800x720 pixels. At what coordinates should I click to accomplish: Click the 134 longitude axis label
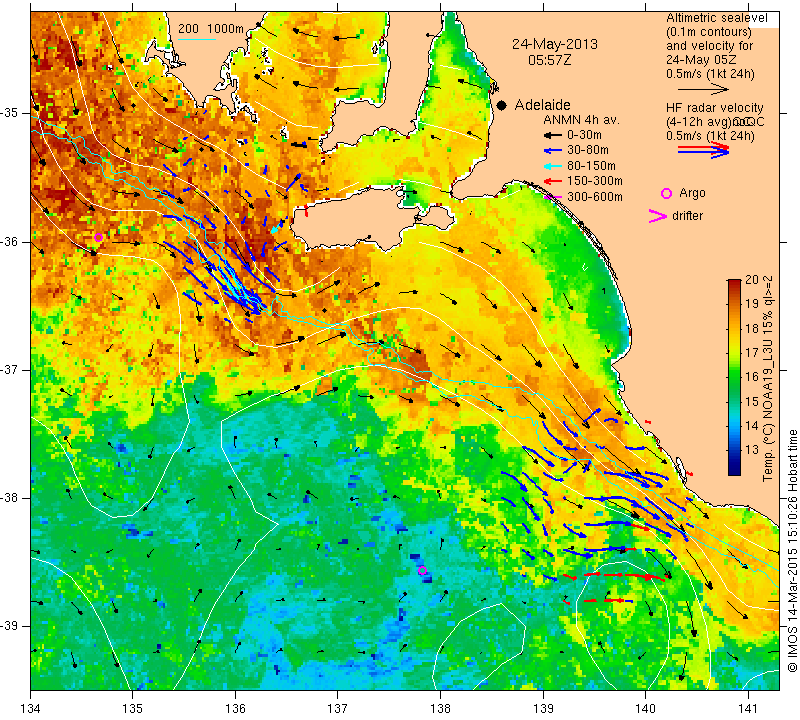click(31, 709)
